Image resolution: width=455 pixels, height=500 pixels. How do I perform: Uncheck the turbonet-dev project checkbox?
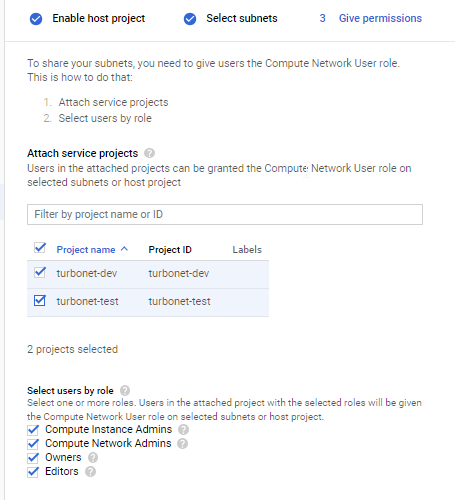coord(40,272)
